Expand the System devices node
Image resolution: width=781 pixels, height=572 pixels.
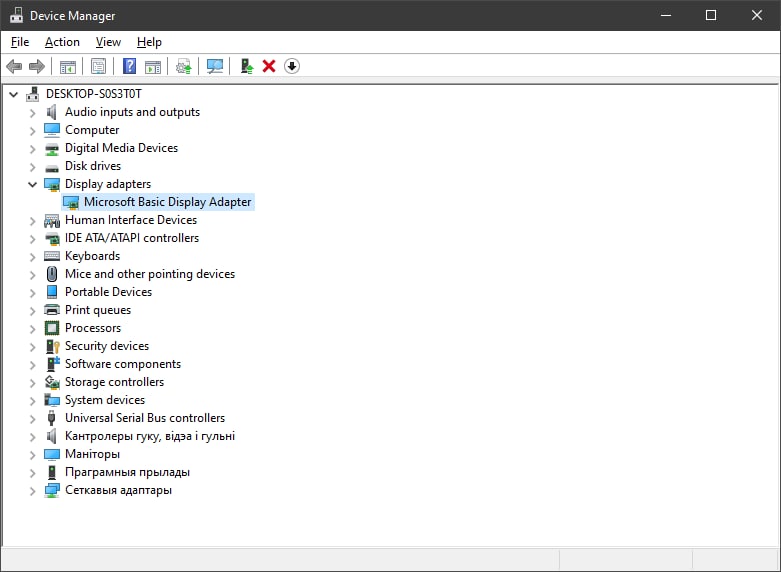pos(32,400)
